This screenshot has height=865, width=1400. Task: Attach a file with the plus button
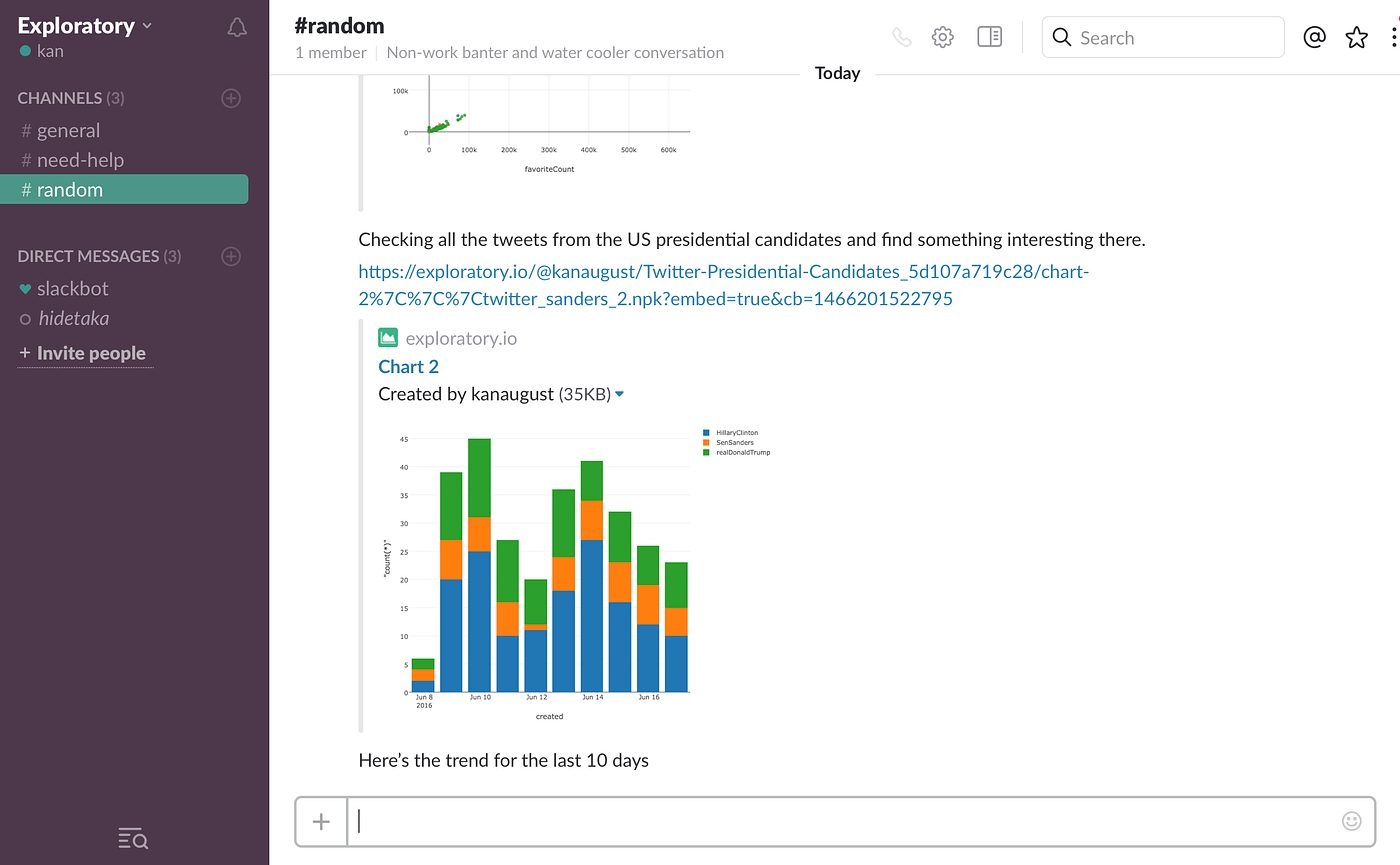point(320,820)
